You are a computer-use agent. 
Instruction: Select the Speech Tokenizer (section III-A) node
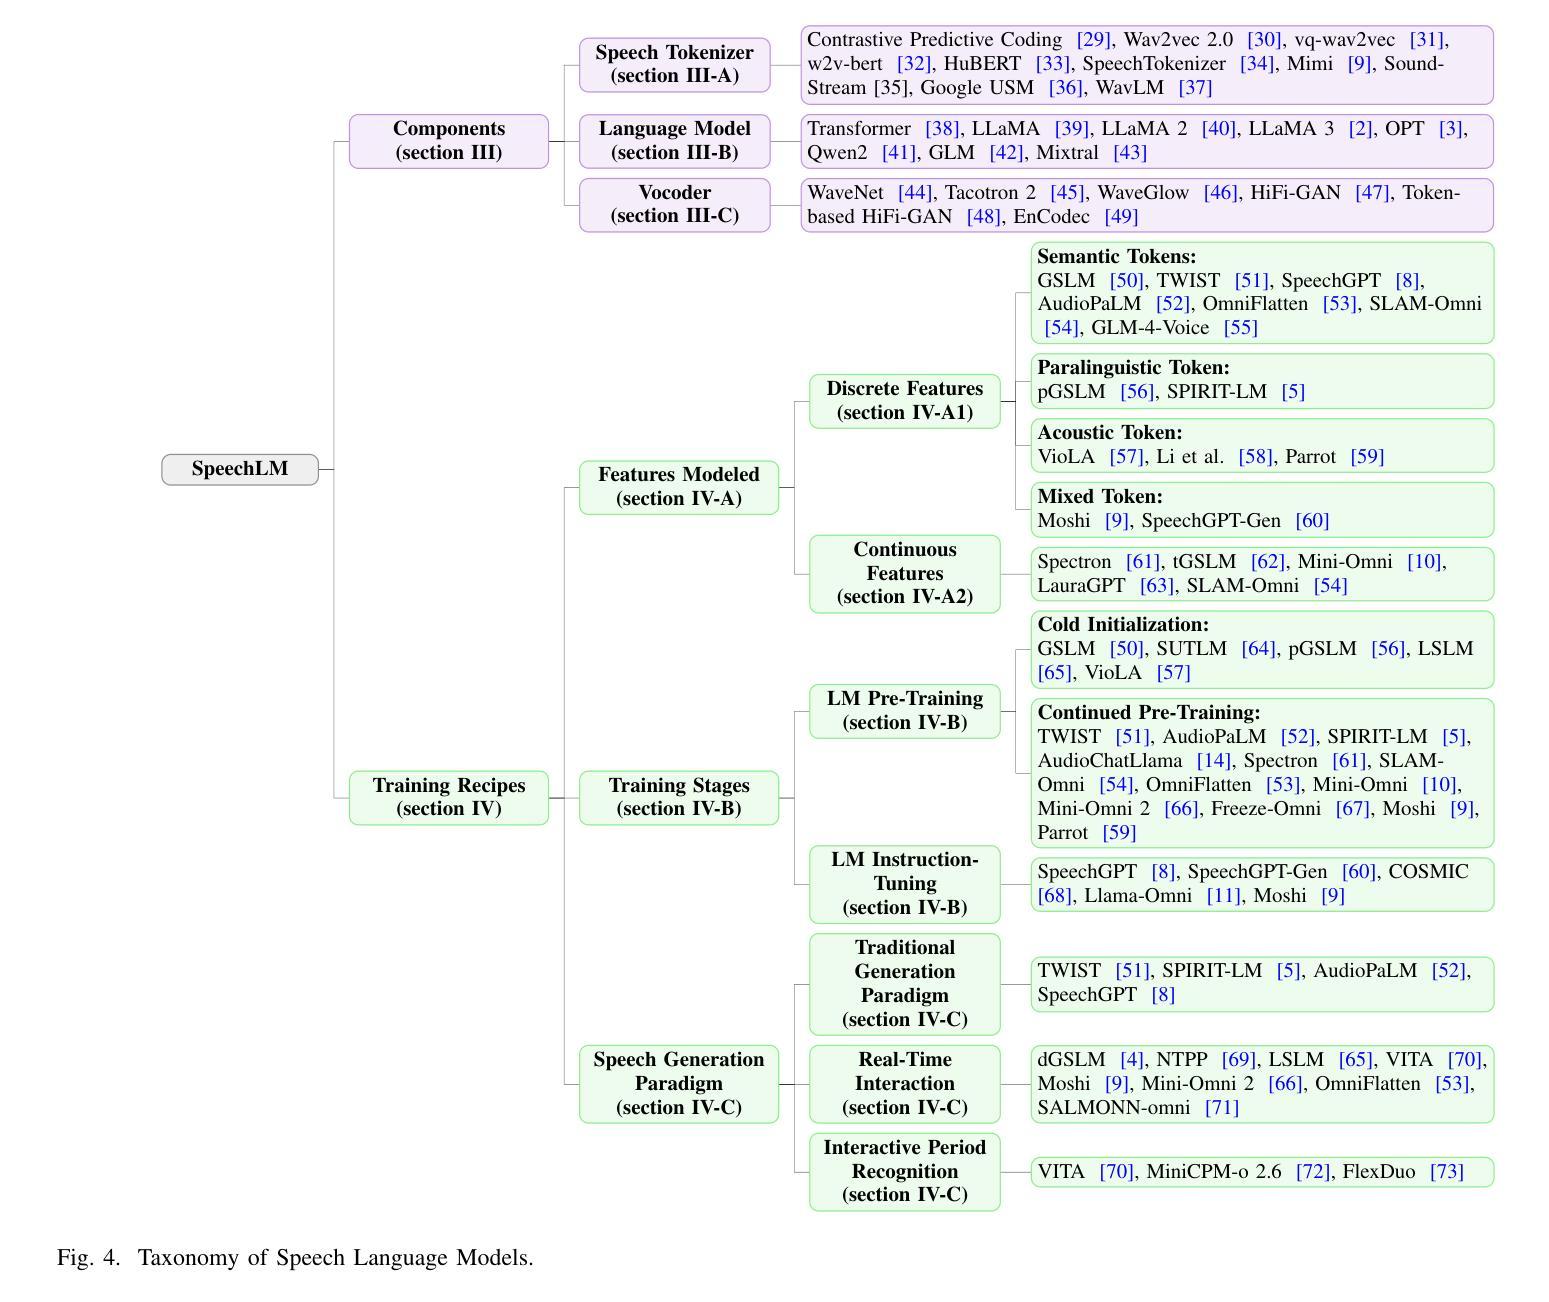675,65
